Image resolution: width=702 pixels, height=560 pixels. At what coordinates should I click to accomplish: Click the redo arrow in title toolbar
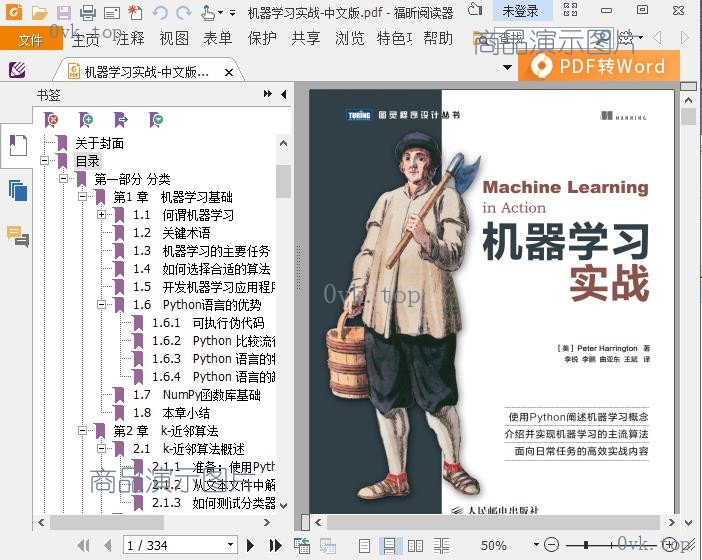[x=184, y=13]
